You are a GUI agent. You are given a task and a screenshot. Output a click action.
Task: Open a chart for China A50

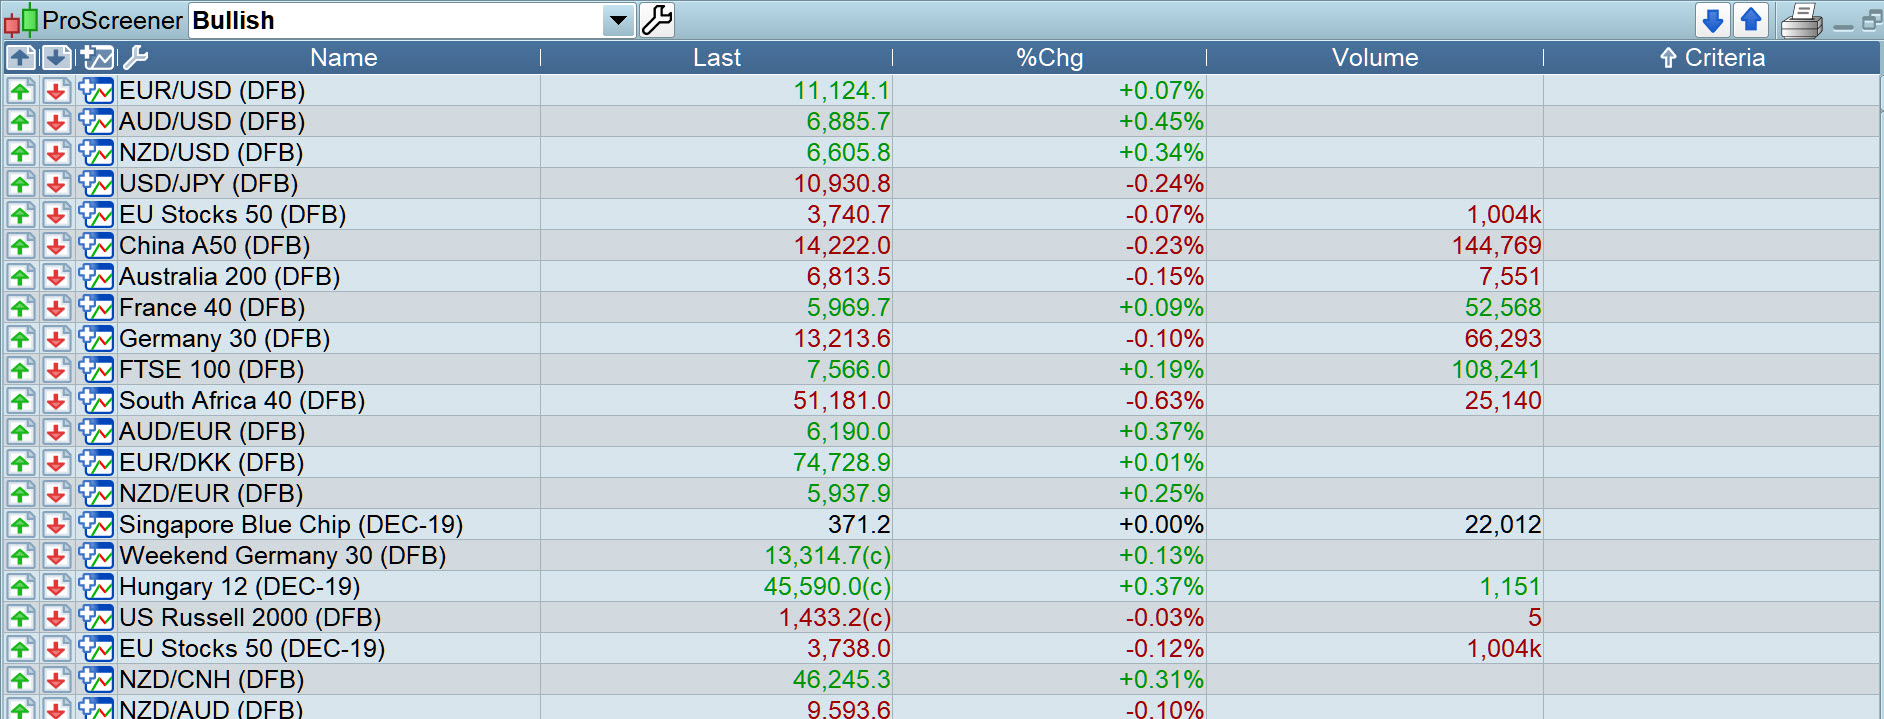pyautogui.click(x=96, y=246)
